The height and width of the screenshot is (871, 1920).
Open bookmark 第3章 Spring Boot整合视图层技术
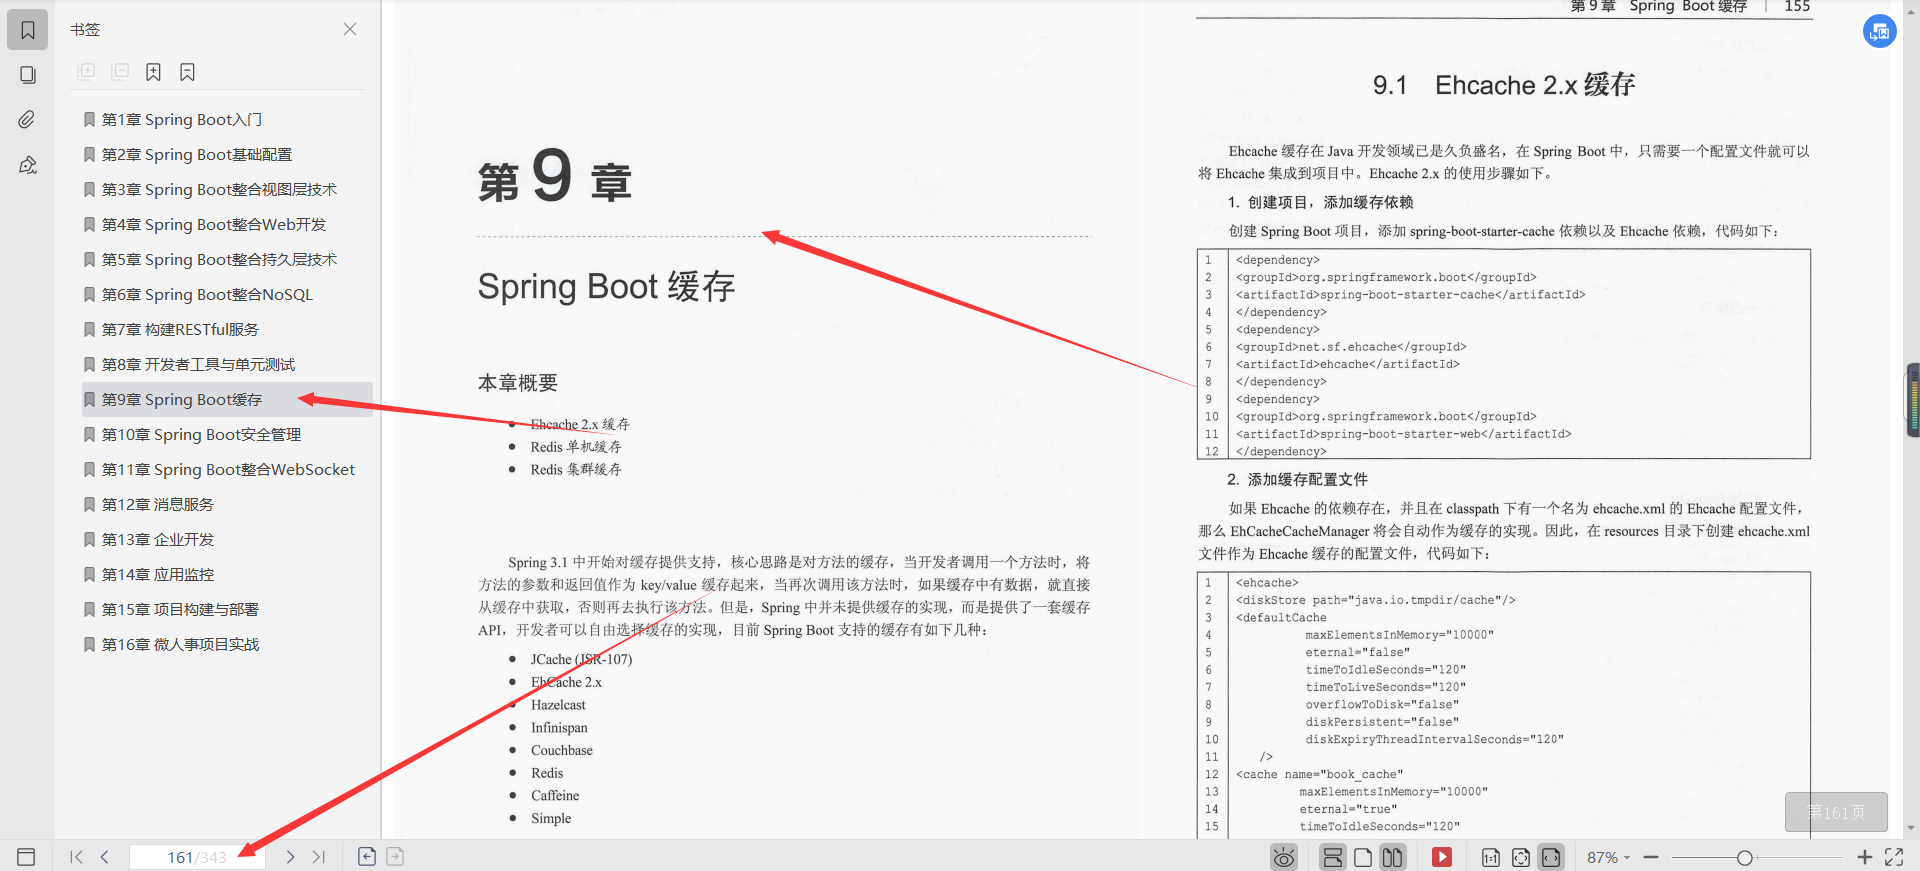tap(227, 189)
